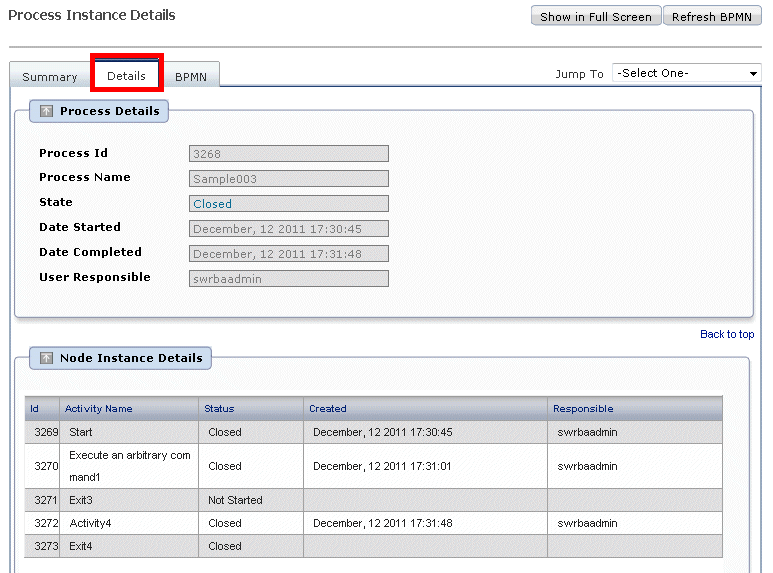Click the Process Details section title
Viewport: 773px width, 573px height.
click(109, 111)
